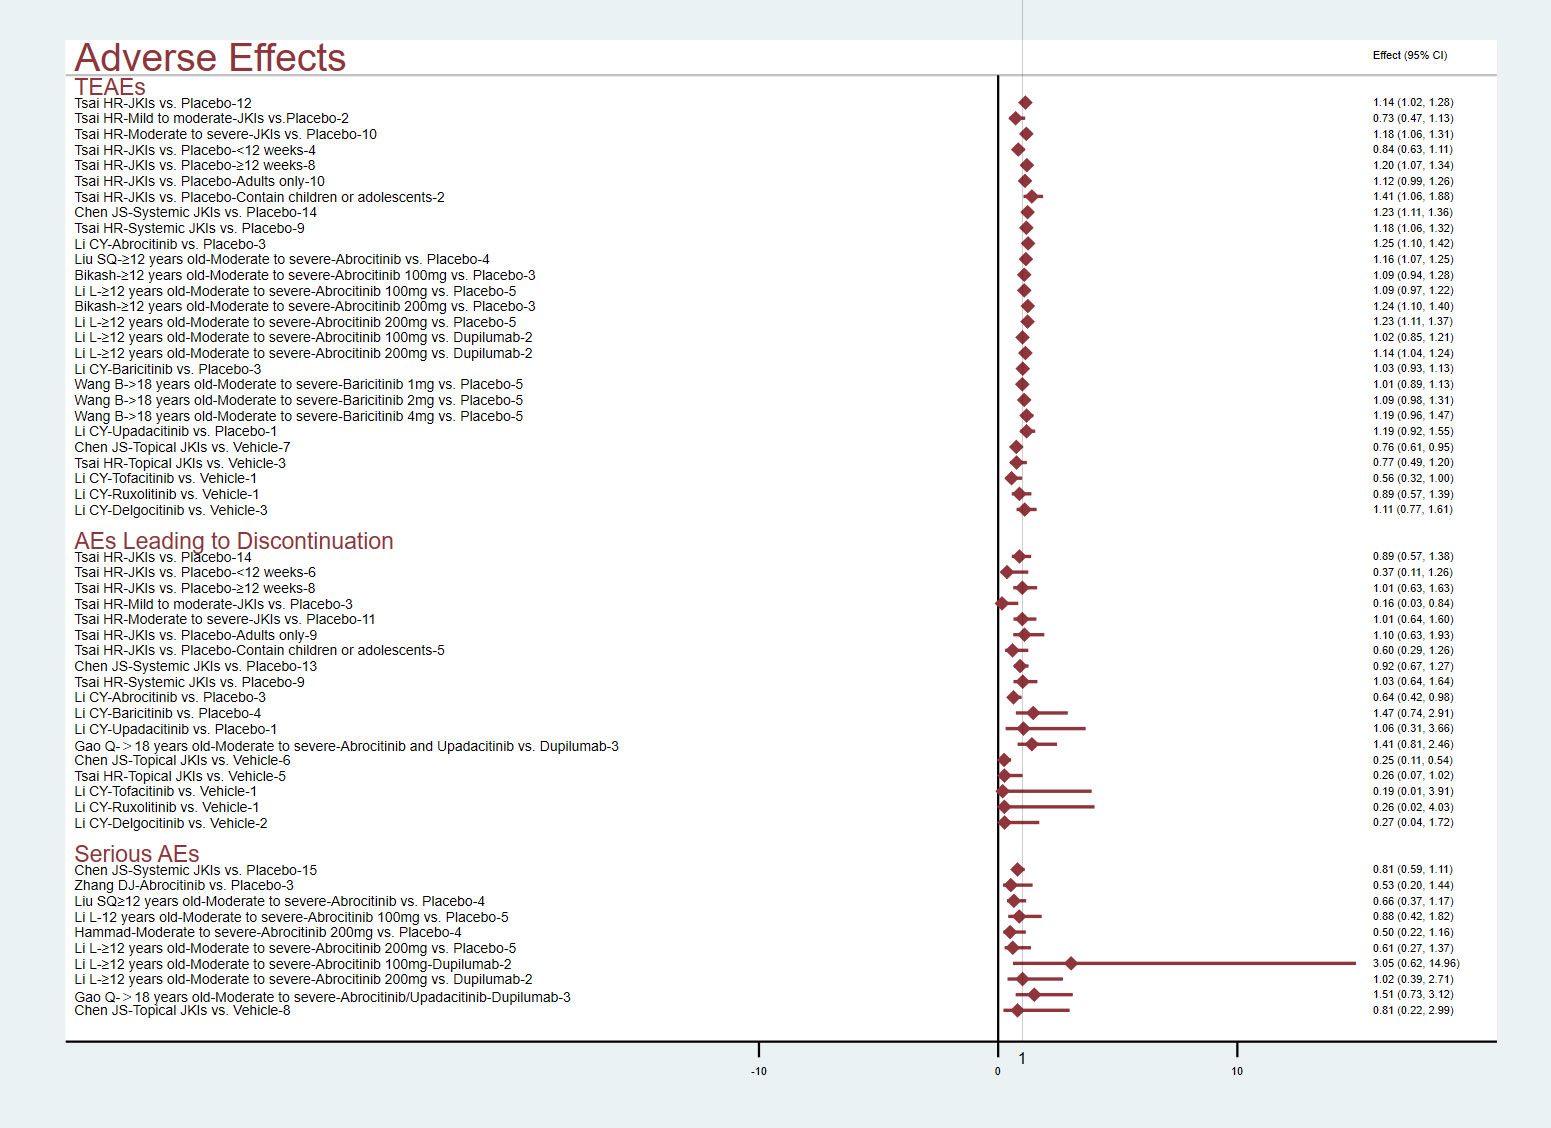Click the diamond marker on the 3.05 effect row

click(1071, 963)
